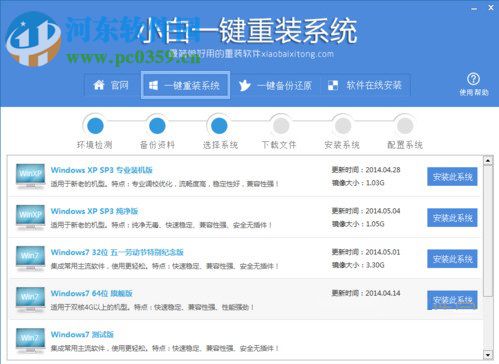Click the house icon beside 官网
The image size is (499, 364).
point(99,85)
